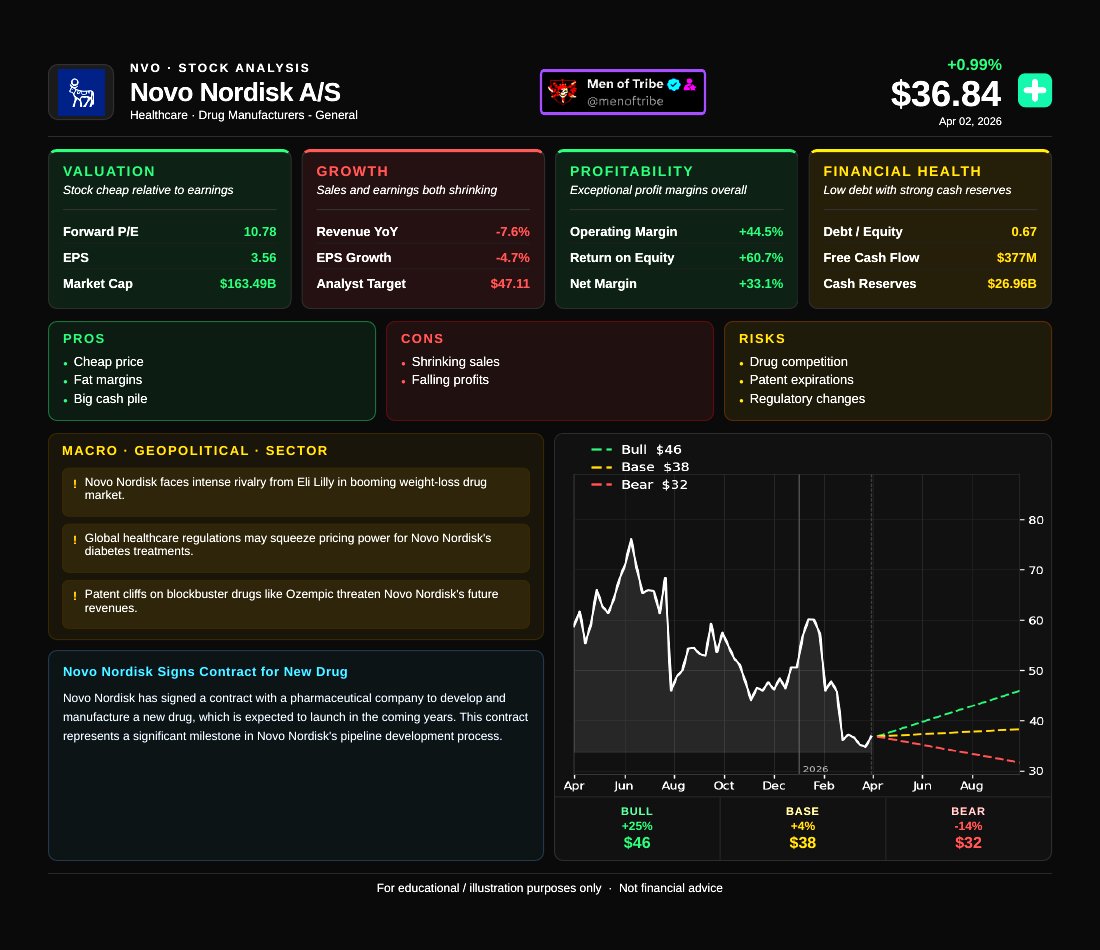Click the Novo Nordisk A/S company title
1100x950 pixels.
pos(235,92)
